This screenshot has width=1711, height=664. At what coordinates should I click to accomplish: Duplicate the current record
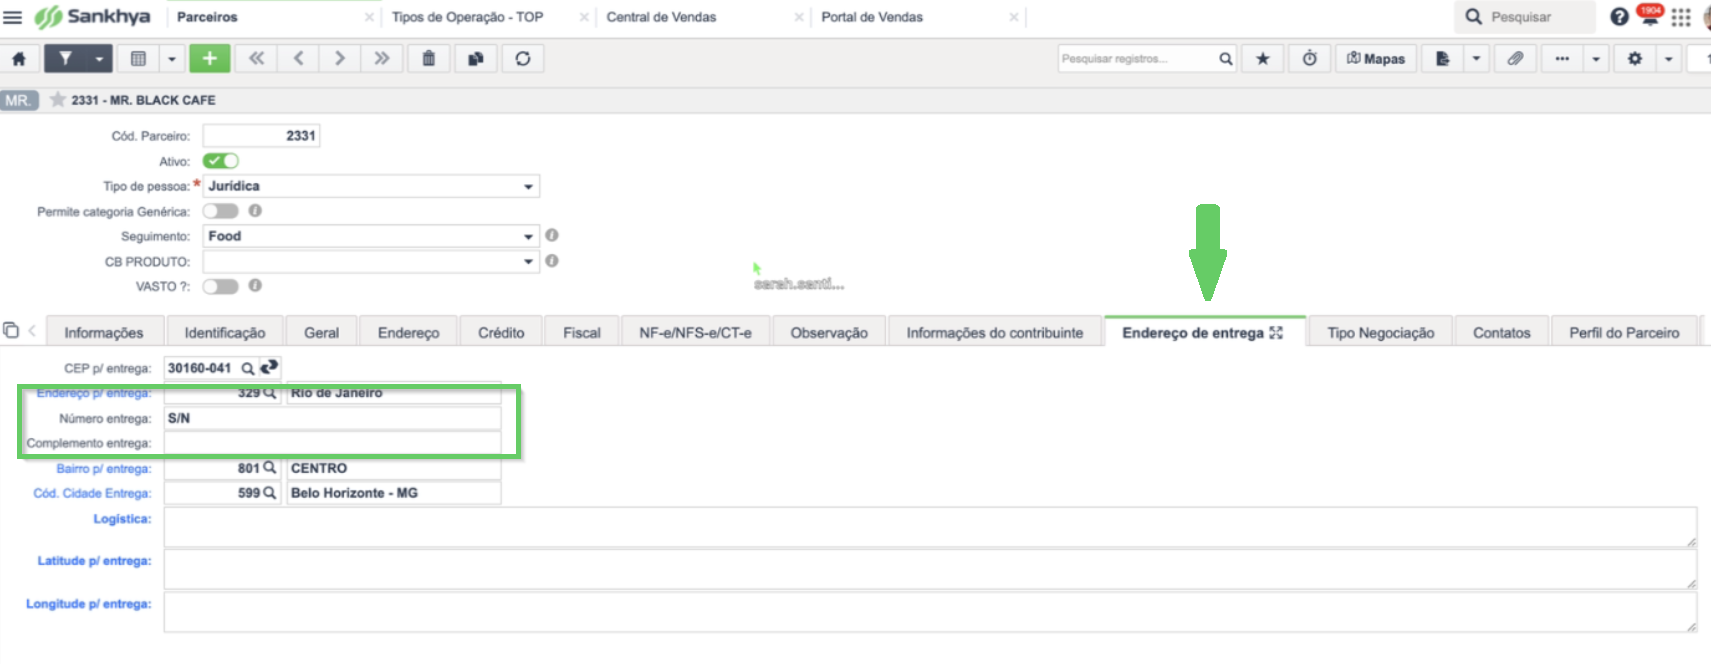click(x=476, y=59)
